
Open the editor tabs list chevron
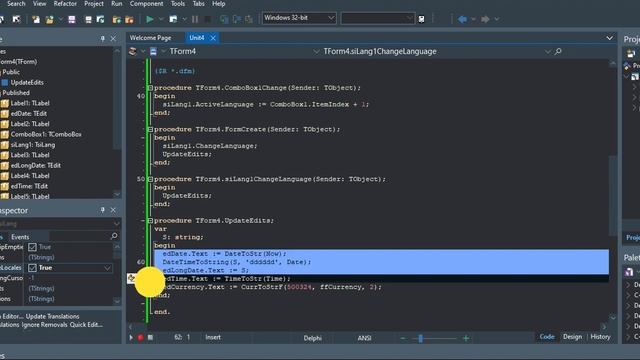click(609, 38)
